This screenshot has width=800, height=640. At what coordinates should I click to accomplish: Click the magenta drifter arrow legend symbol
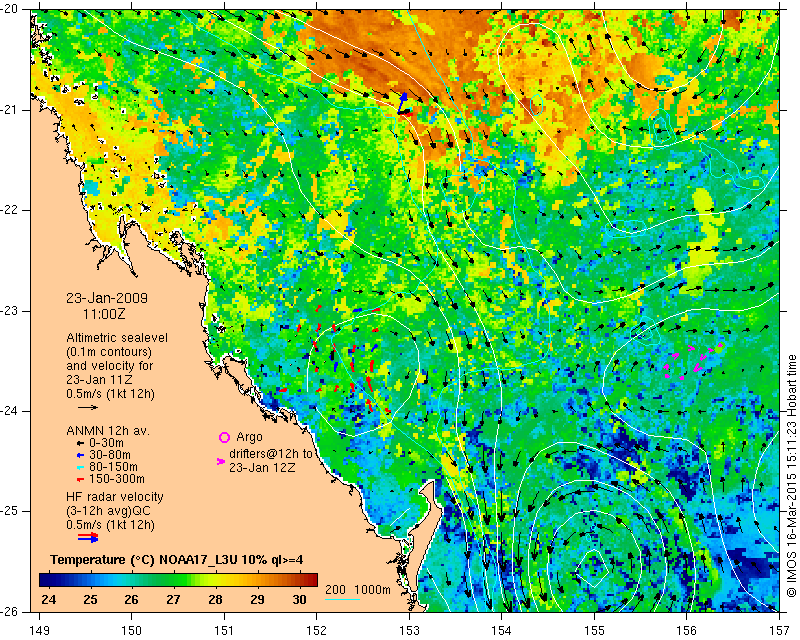pyautogui.click(x=221, y=461)
